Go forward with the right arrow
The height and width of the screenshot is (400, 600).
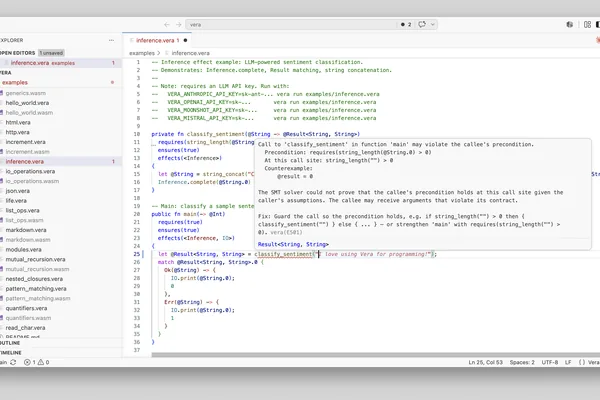[179, 24]
